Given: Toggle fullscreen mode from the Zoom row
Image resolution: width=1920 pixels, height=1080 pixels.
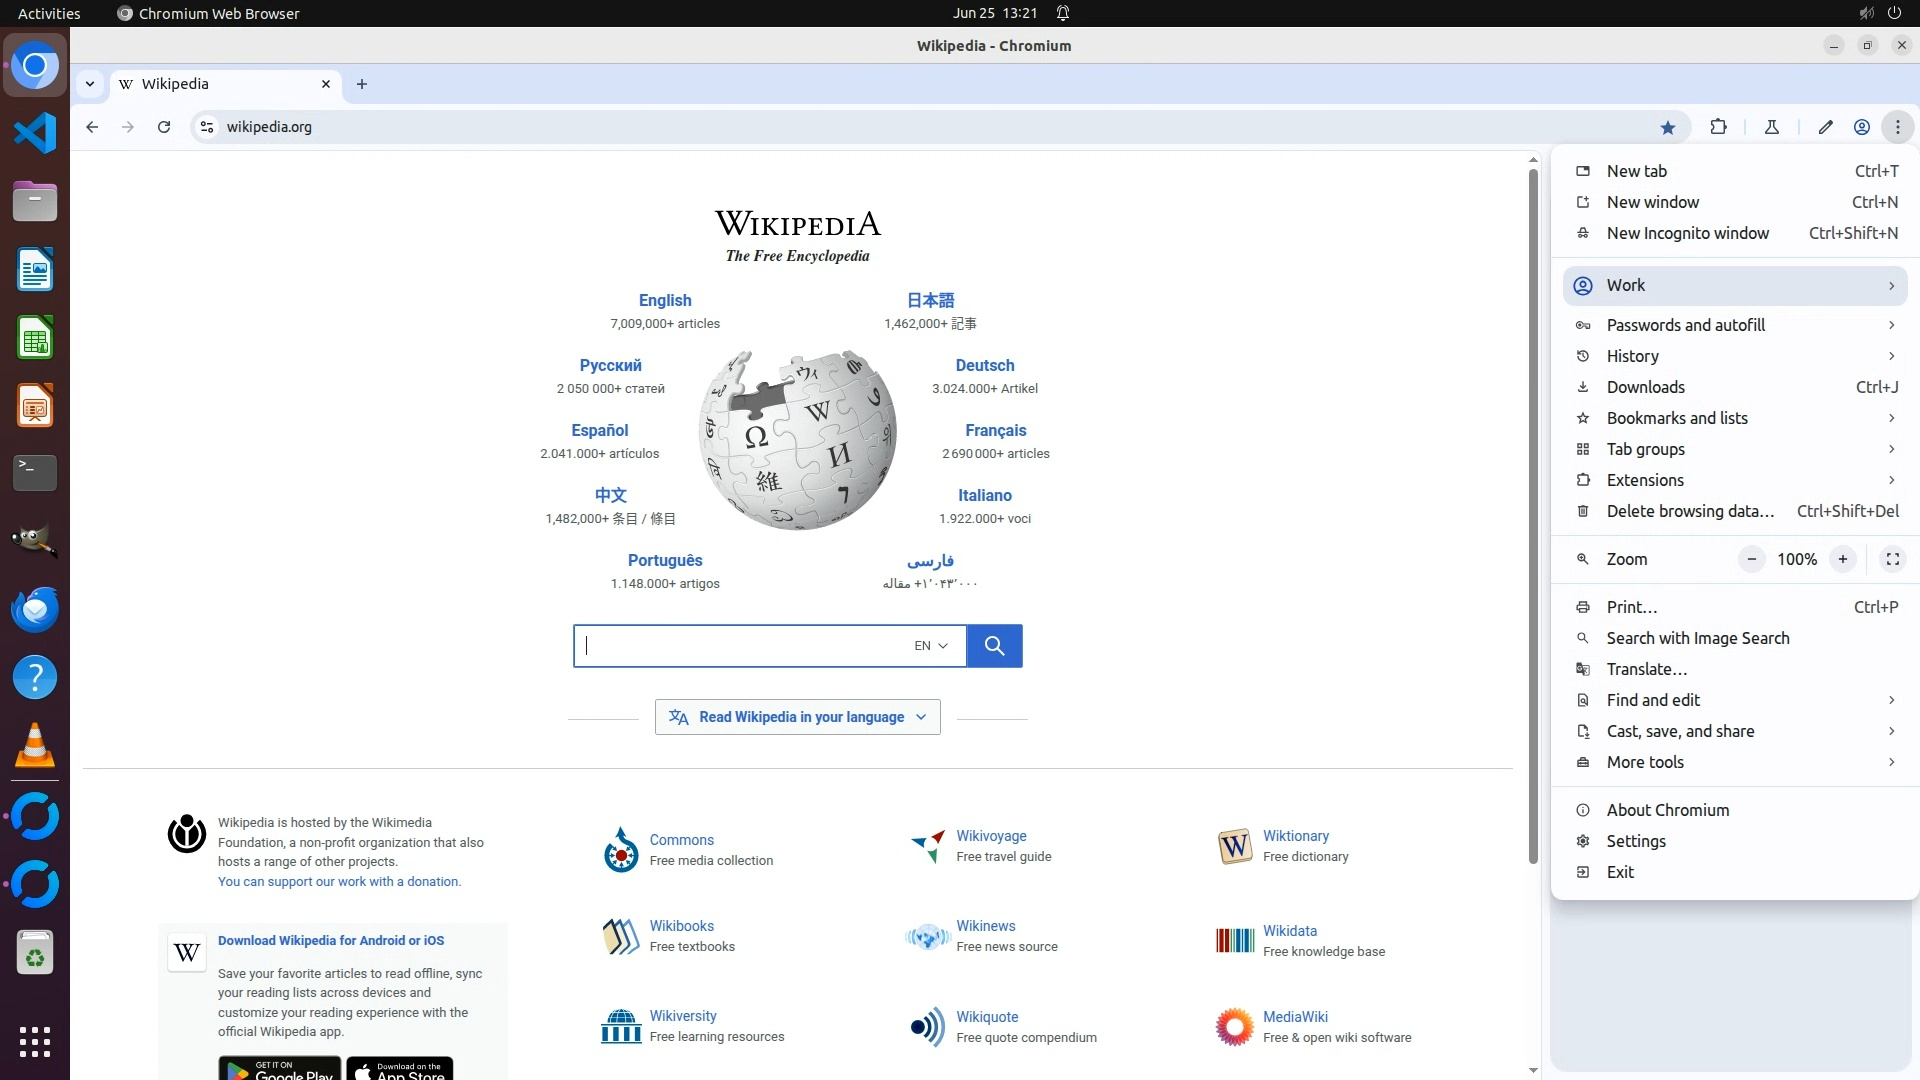Looking at the screenshot, I should (1892, 559).
